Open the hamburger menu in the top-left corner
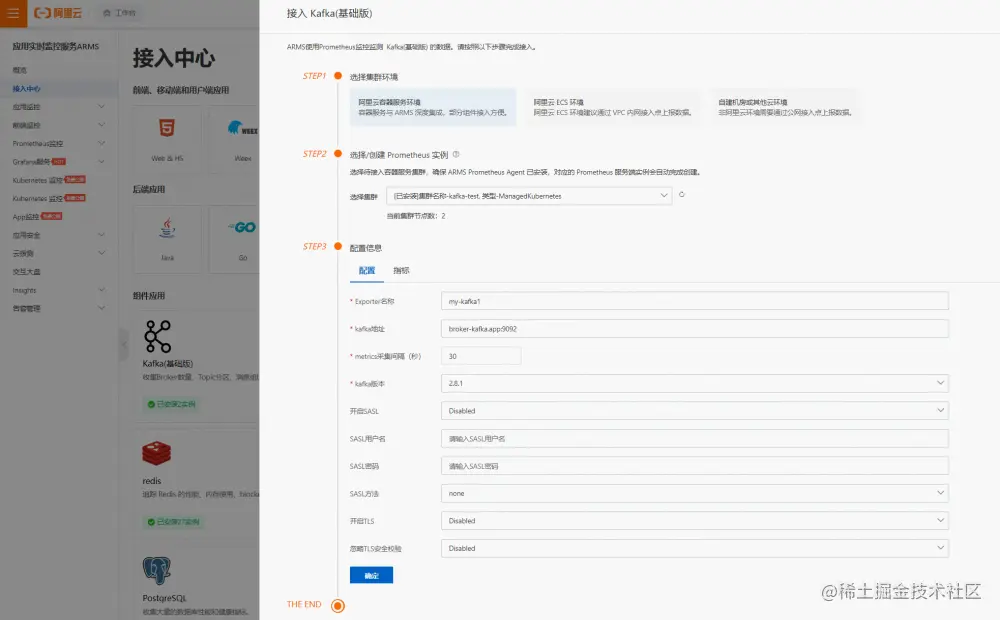1000x620 pixels. (x=13, y=13)
